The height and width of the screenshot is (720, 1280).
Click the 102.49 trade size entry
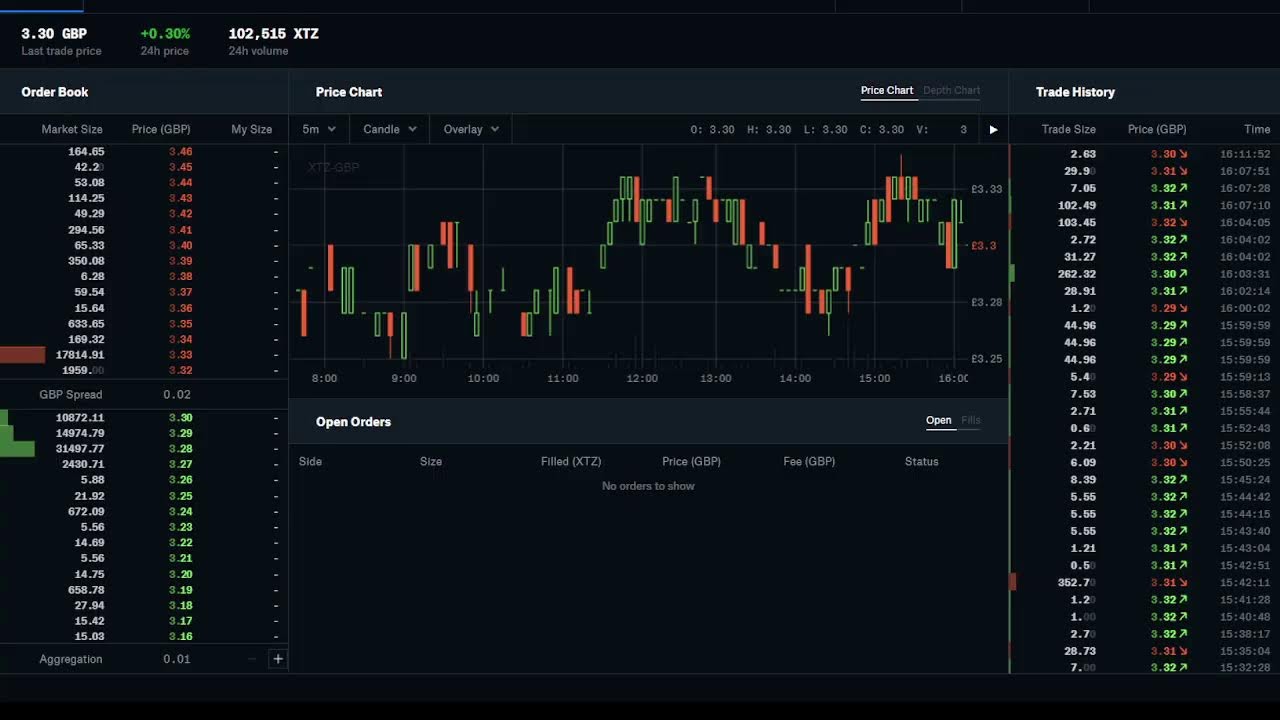click(x=1076, y=205)
